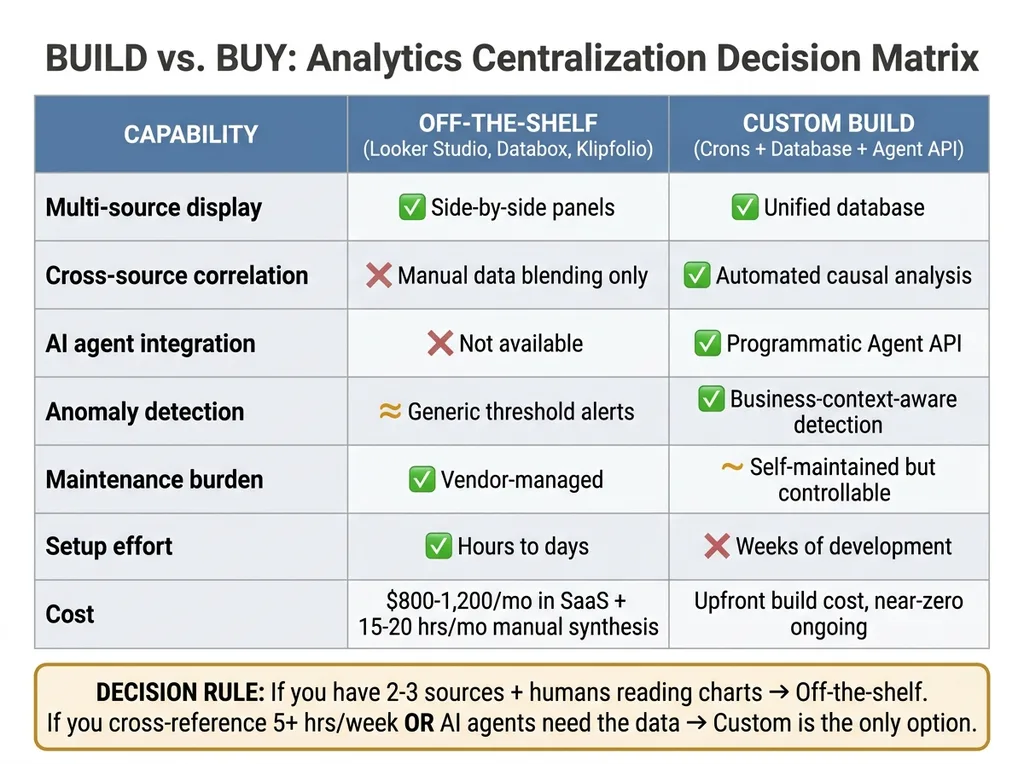The height and width of the screenshot is (764, 1024).
Task: Select the checkmark before Automated causal analysis
Action: [697, 276]
